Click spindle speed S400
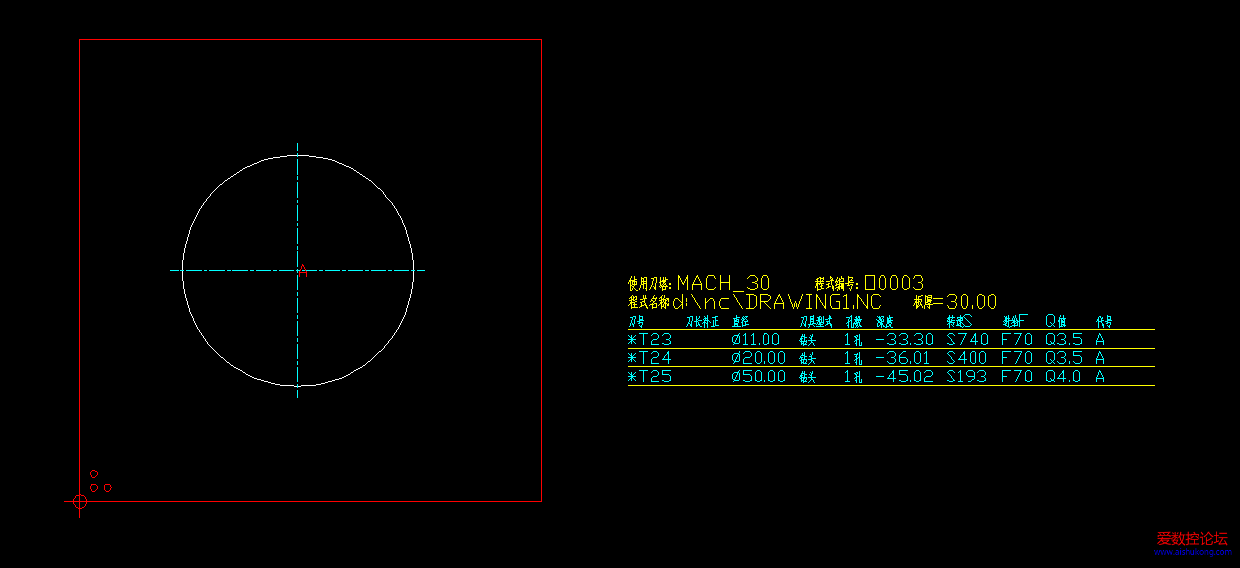The width and height of the screenshot is (1240, 568). coord(967,358)
